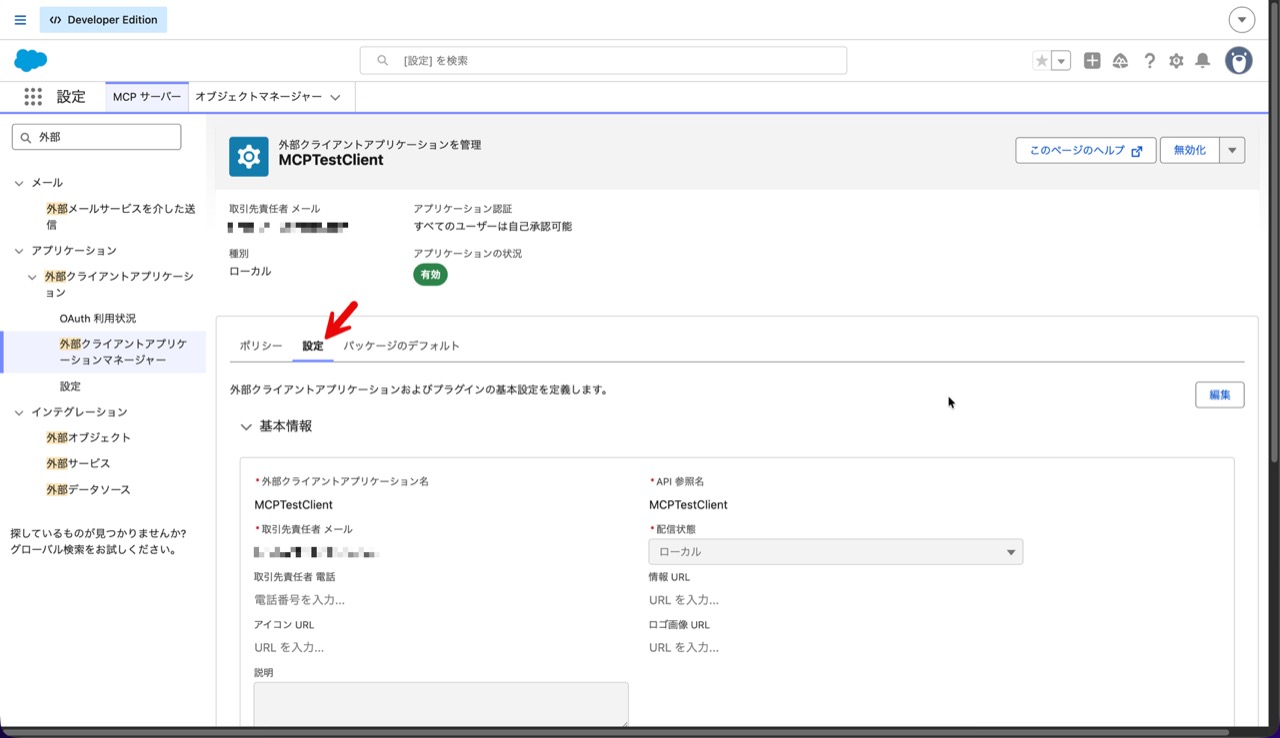This screenshot has height=738, width=1280.
Task: Select OAuth 利用状況 in sidebar
Action: pos(97,318)
